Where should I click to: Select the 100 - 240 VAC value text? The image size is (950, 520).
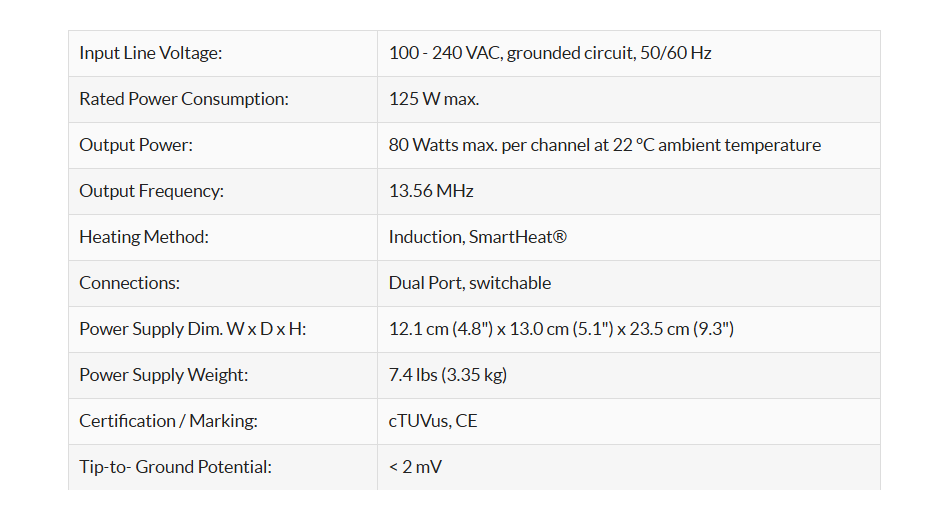549,53
